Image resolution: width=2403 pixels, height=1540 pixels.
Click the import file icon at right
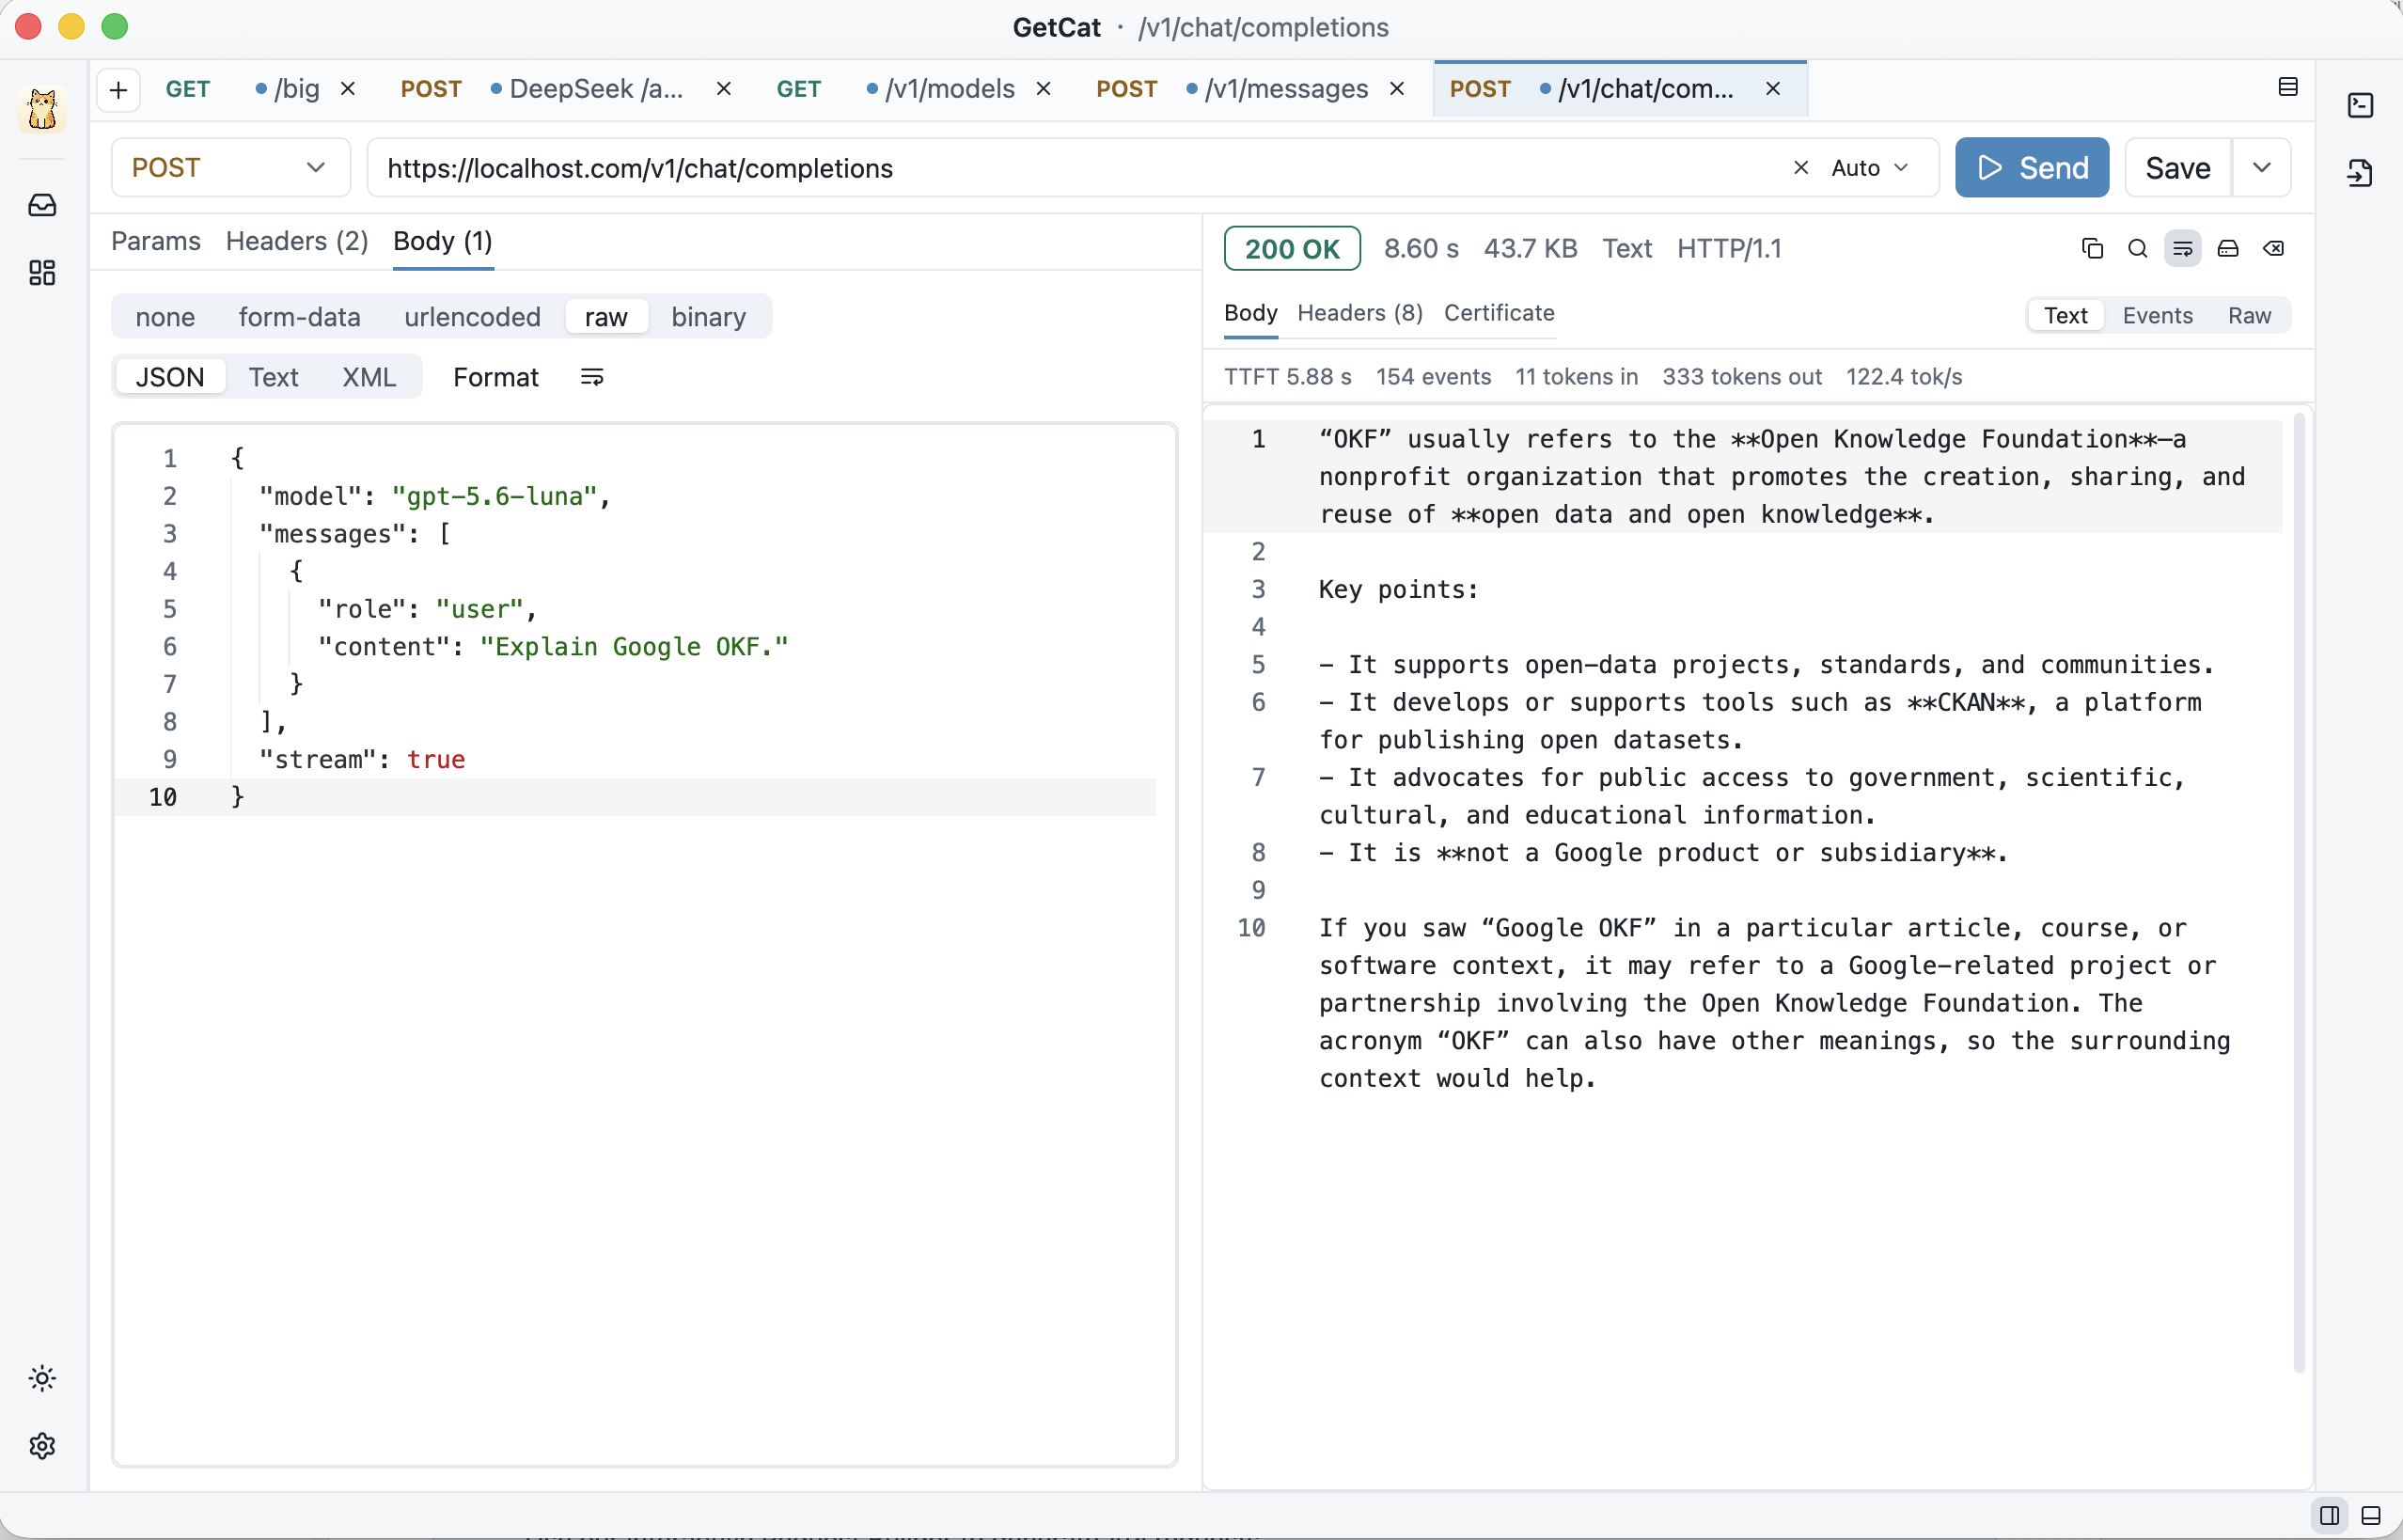point(2360,173)
